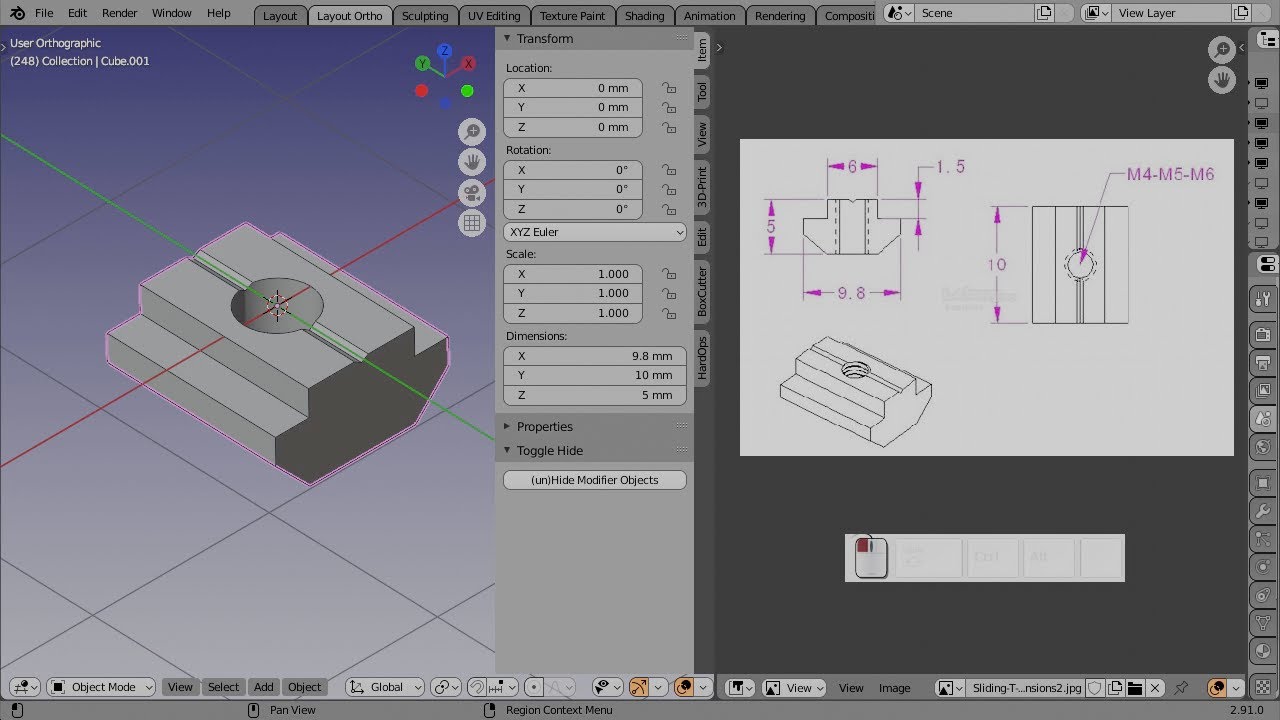Open the 3D viewport editor type dropdown
Screen dimensions: 1280x720
pyautogui.click(x=25, y=687)
